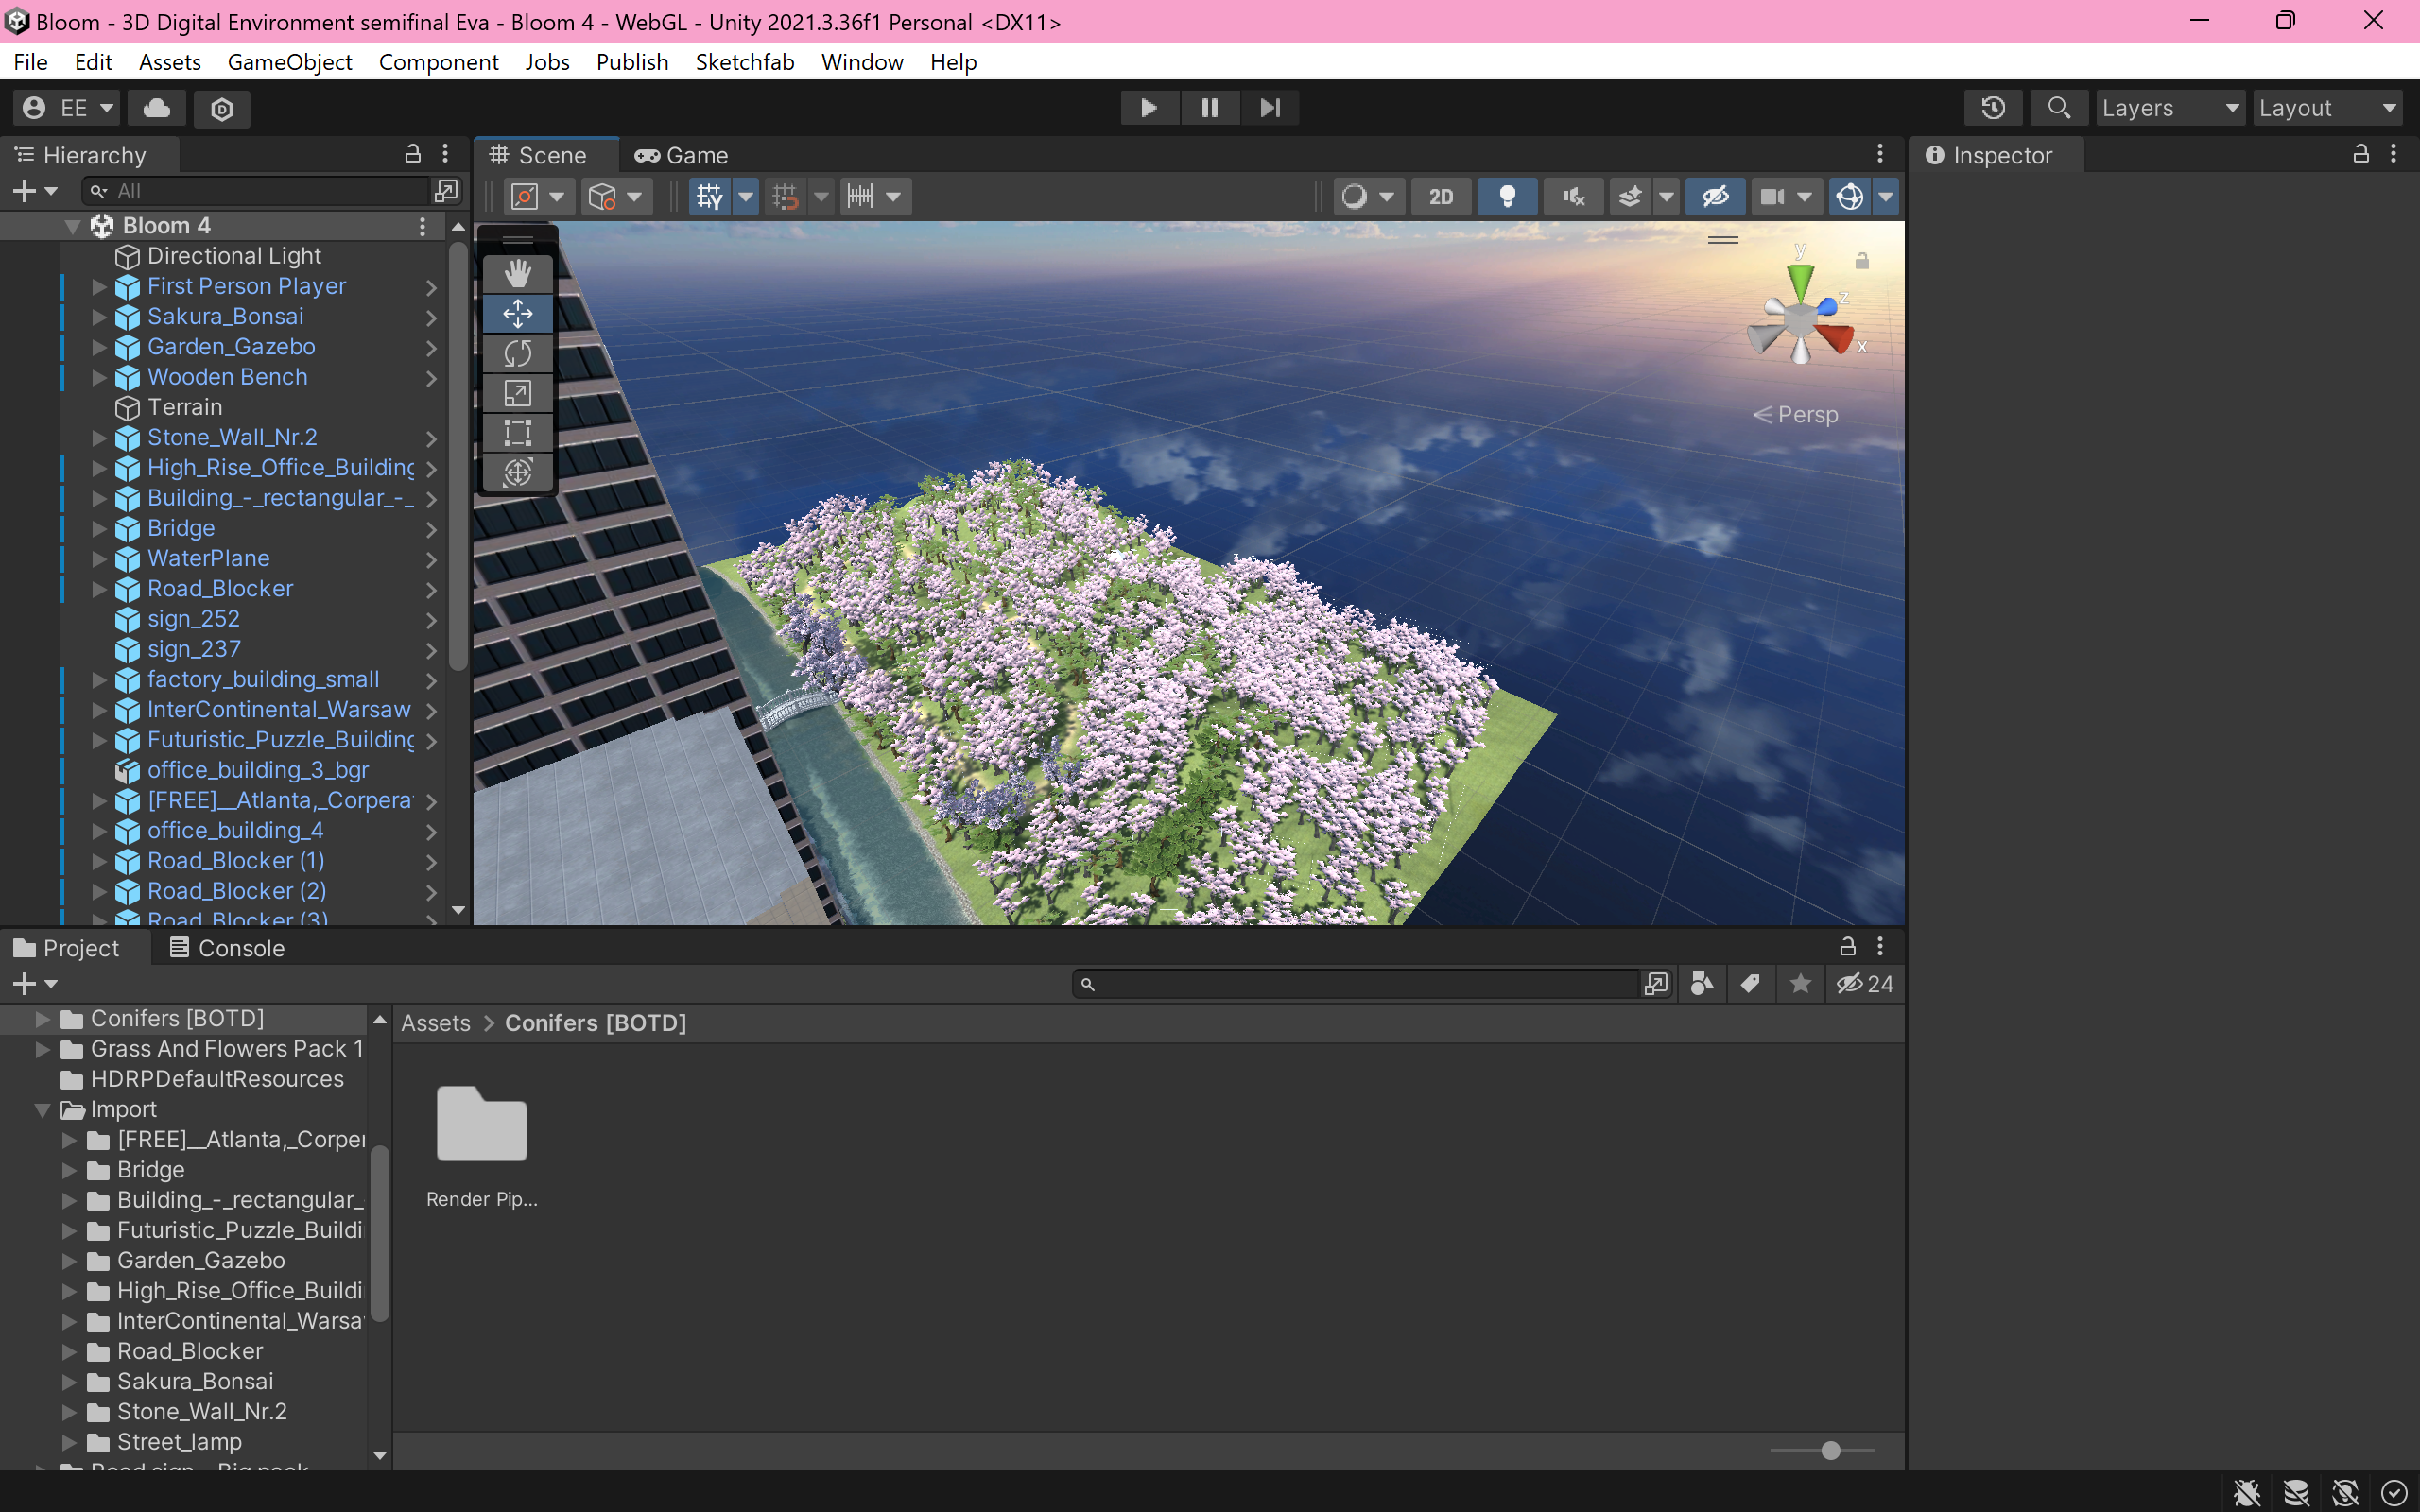Open draw mode shading dropdown
This screenshot has height=1512, width=2420.
click(x=1369, y=196)
